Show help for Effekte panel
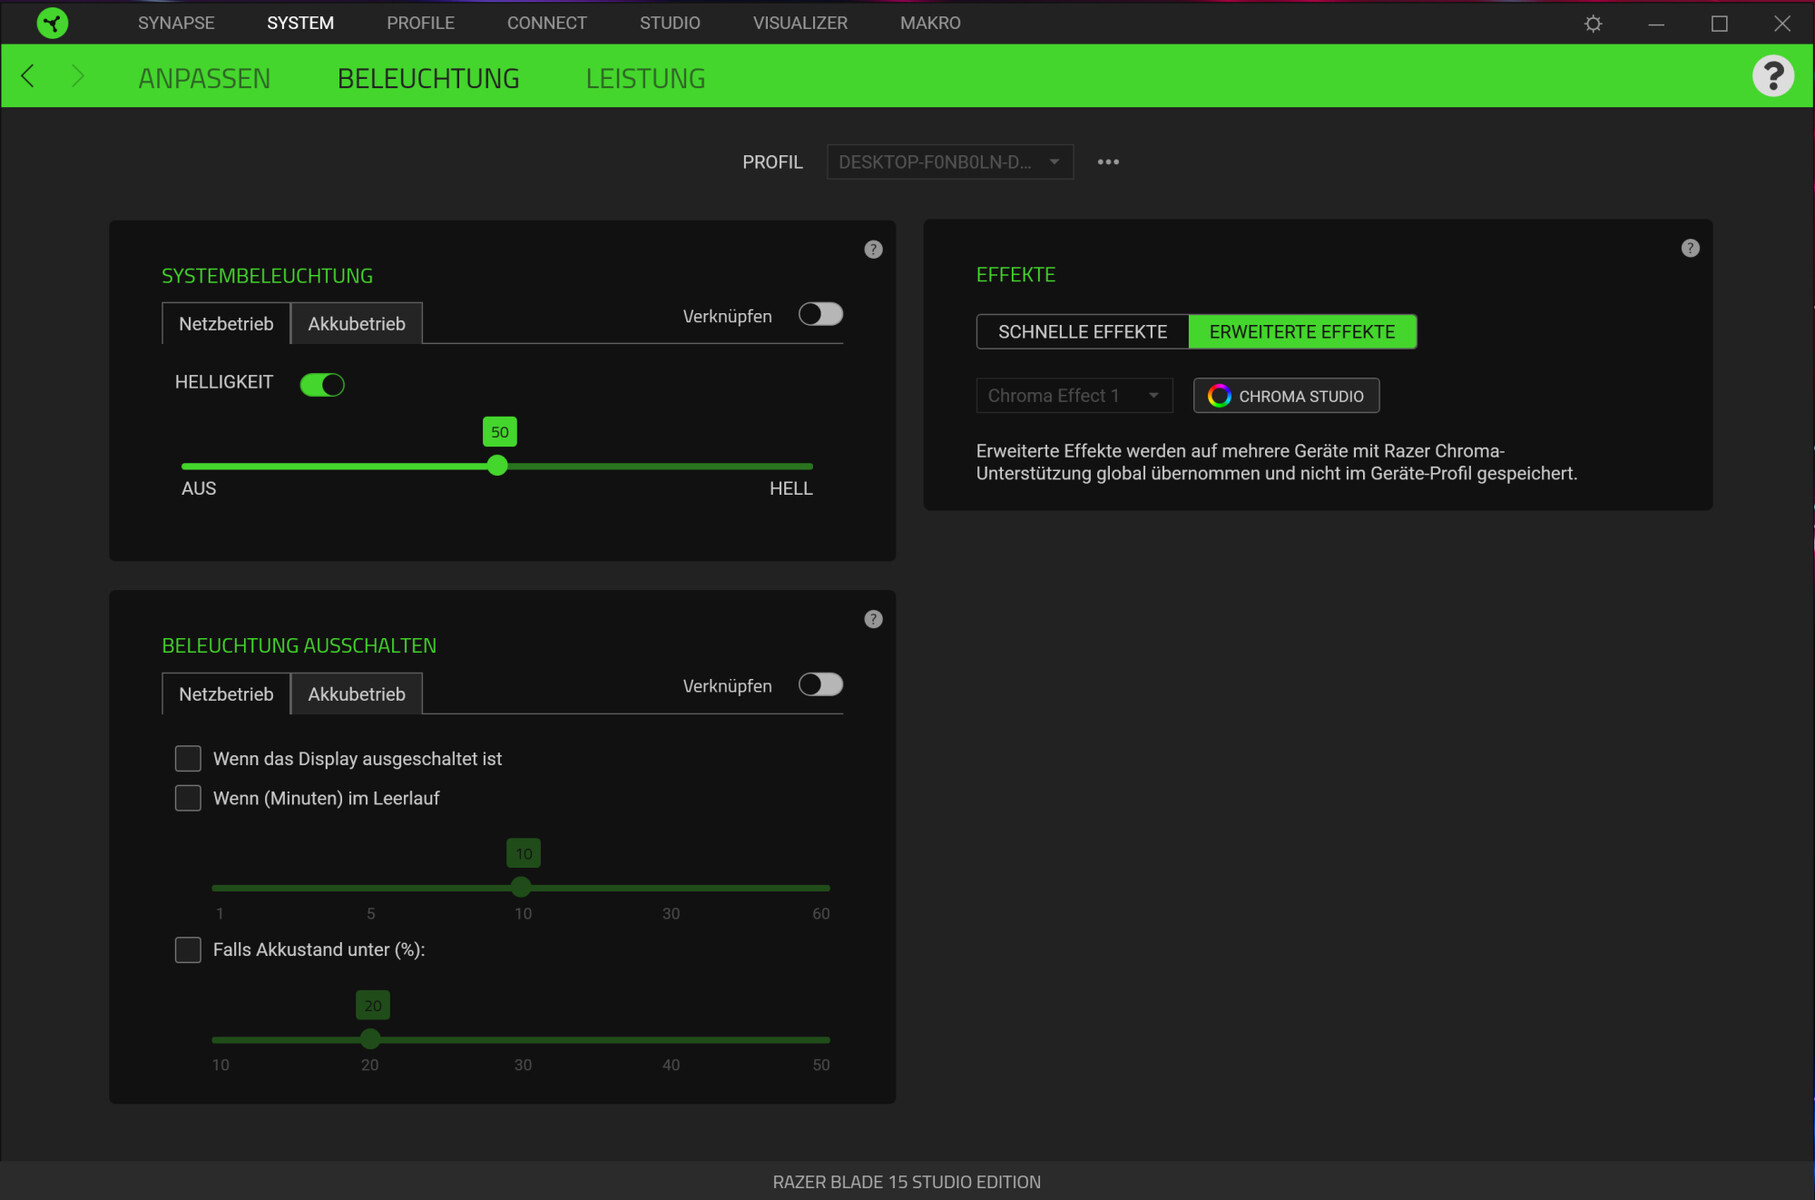This screenshot has width=1815, height=1200. (x=1690, y=248)
